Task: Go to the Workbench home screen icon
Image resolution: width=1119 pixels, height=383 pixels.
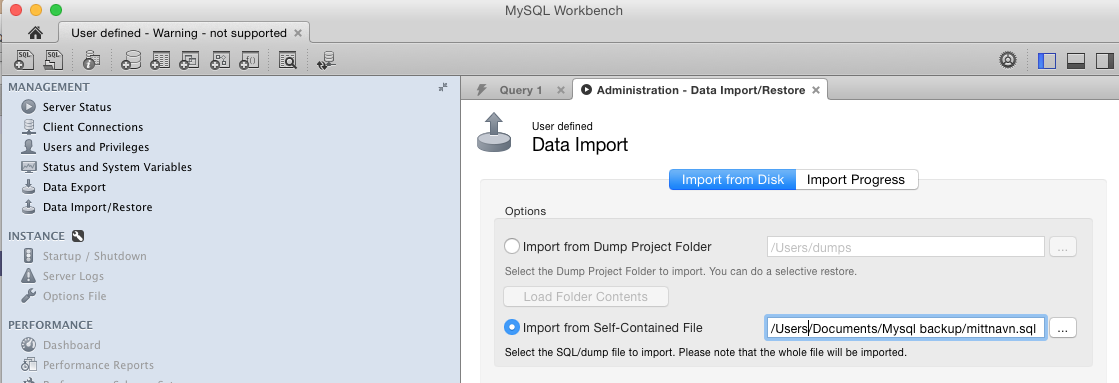Action: 35,33
